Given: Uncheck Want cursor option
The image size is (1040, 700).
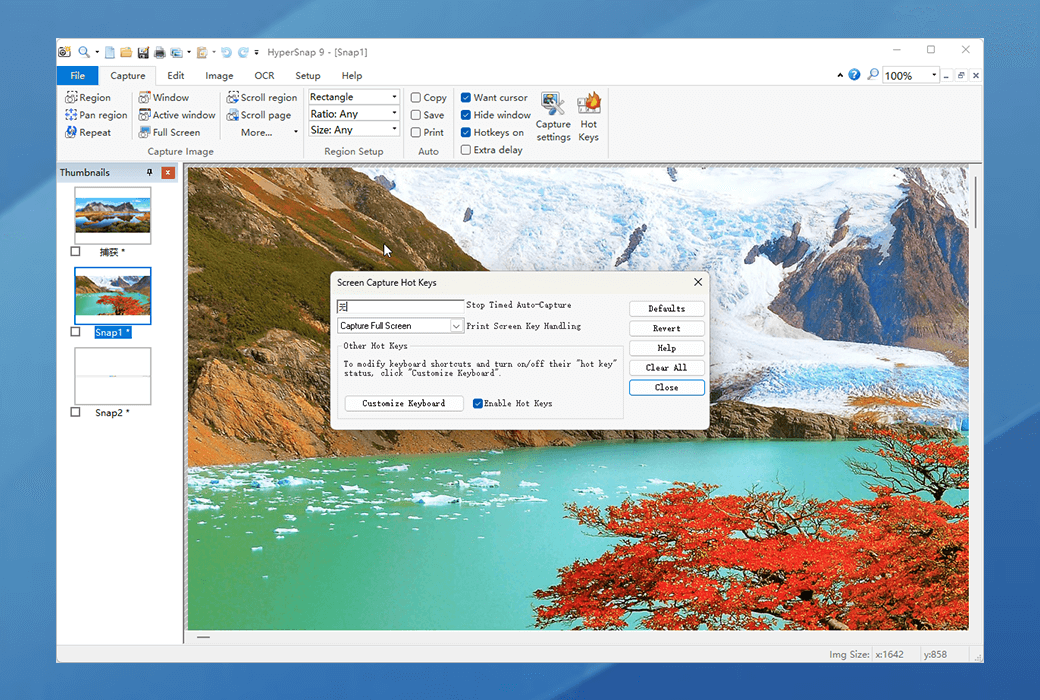Looking at the screenshot, I should point(466,98).
